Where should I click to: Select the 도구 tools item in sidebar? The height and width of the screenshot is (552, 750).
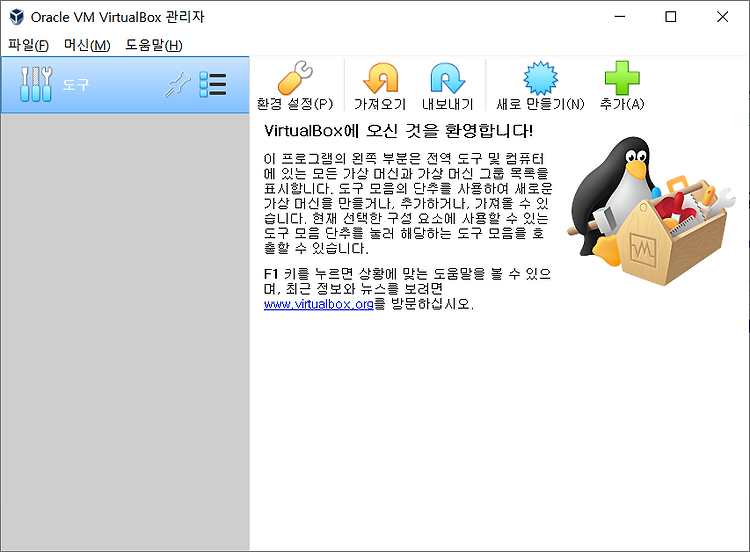[125, 85]
